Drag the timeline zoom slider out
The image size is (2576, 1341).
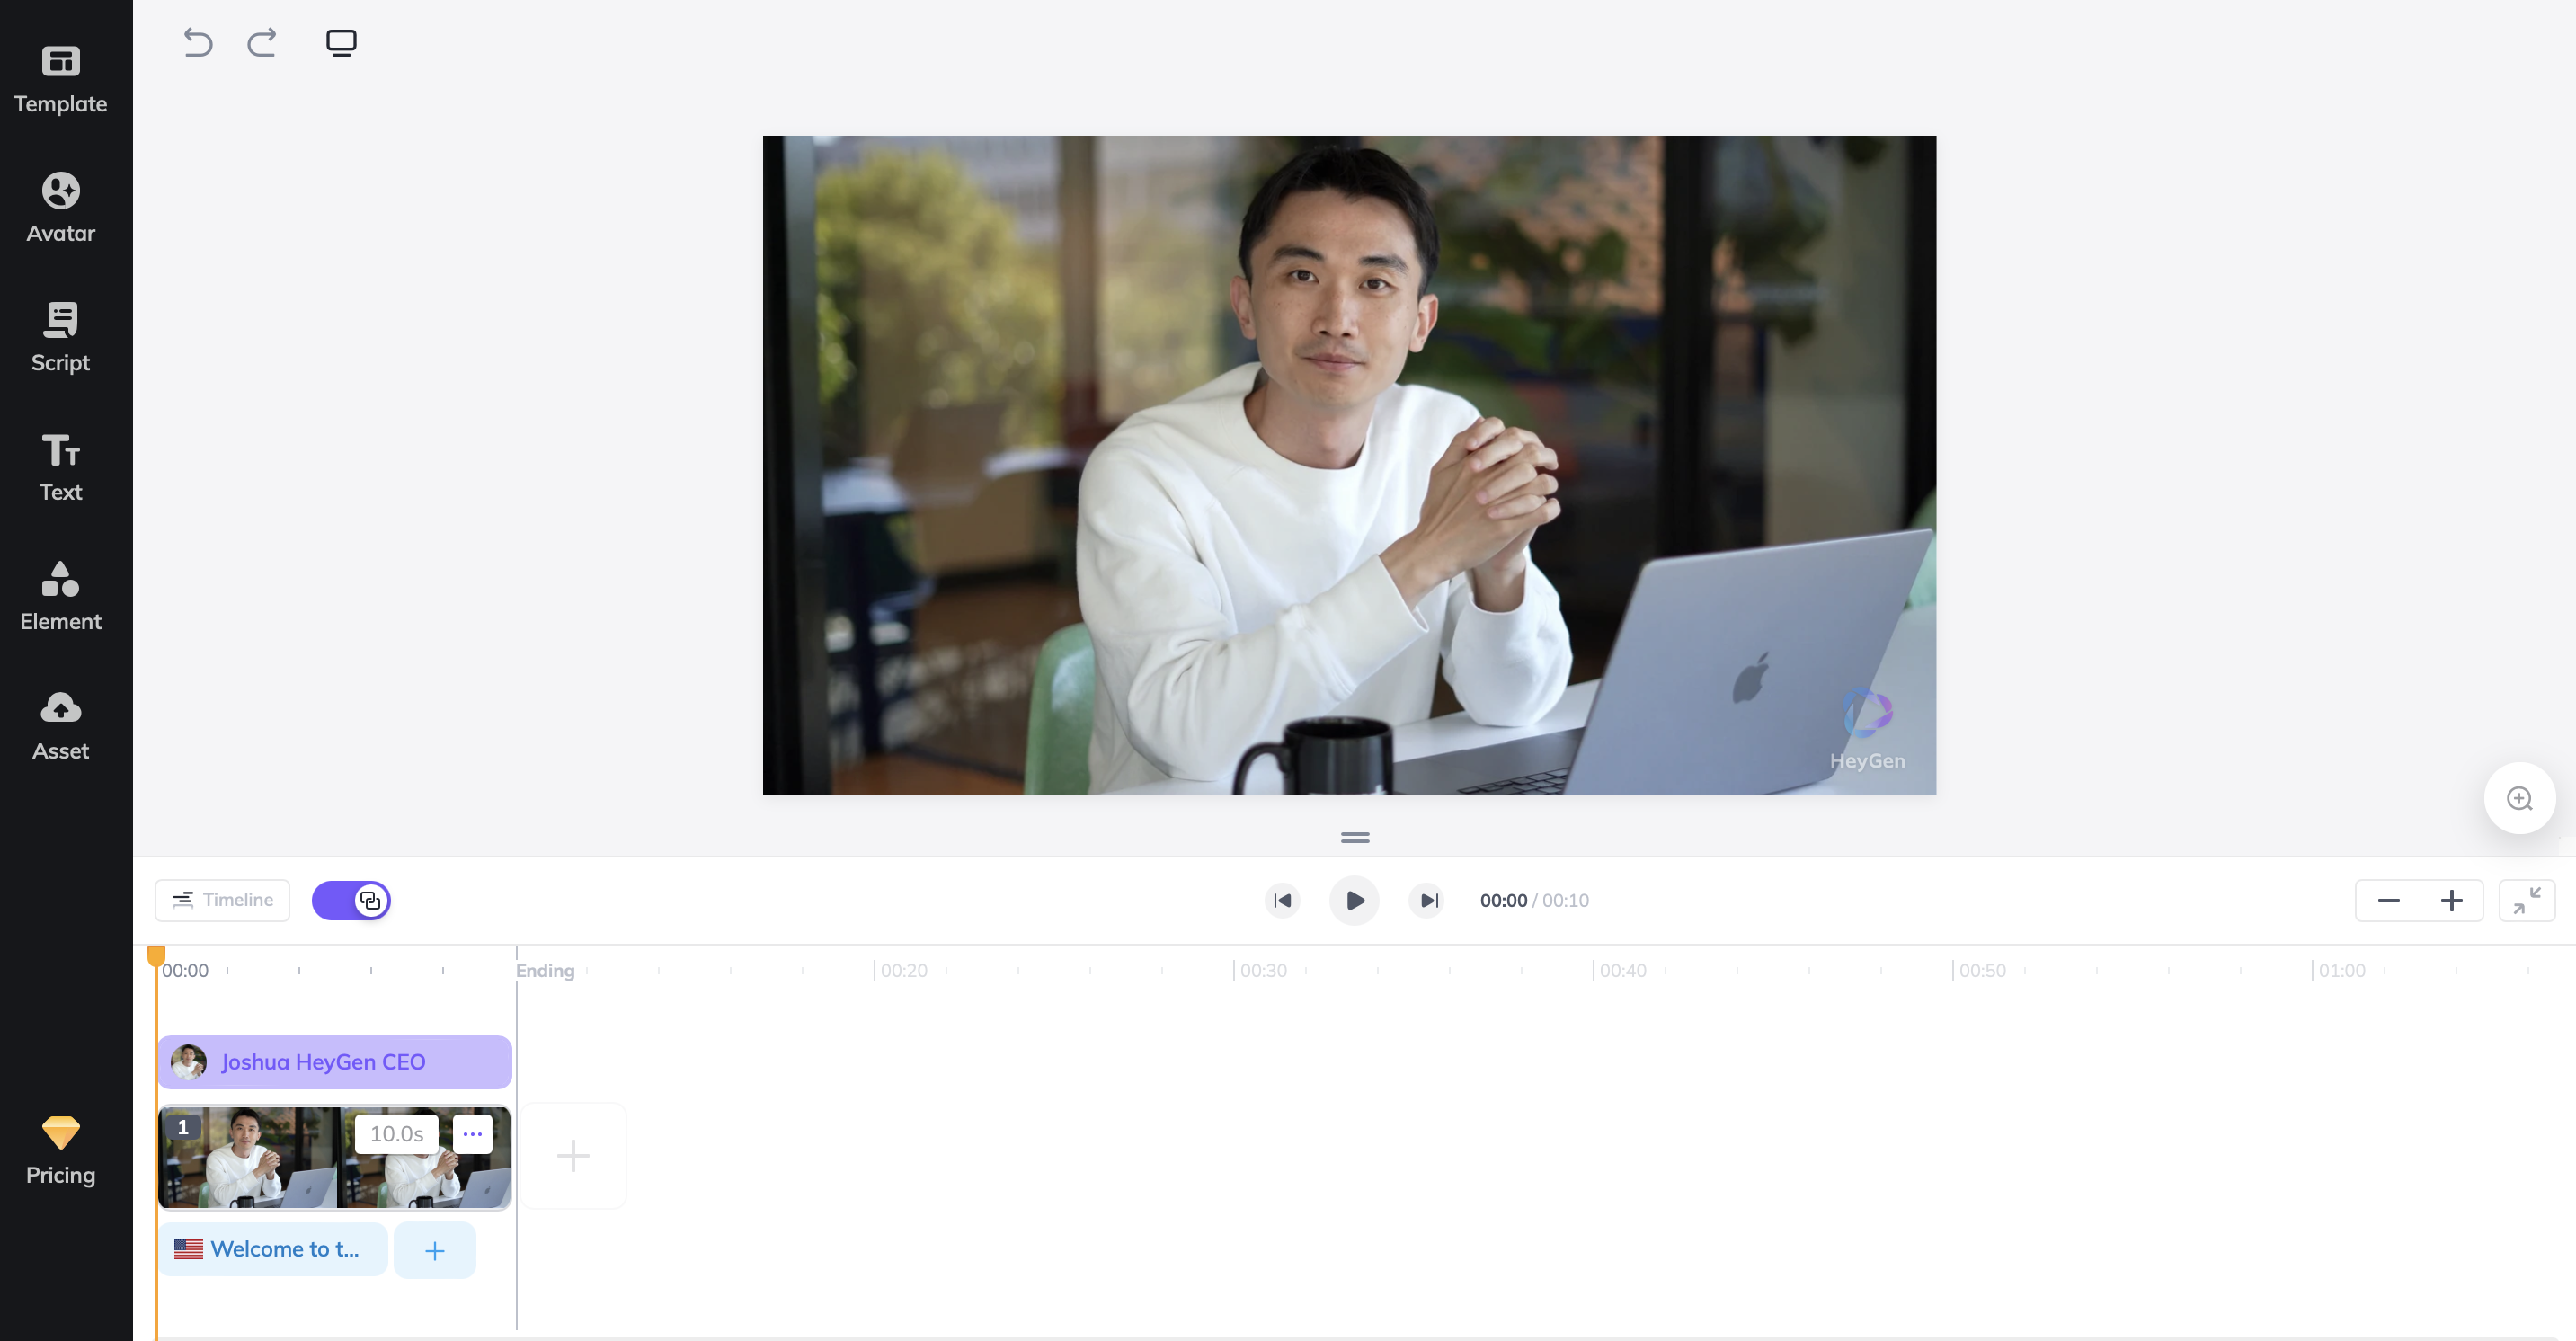click(x=2387, y=900)
